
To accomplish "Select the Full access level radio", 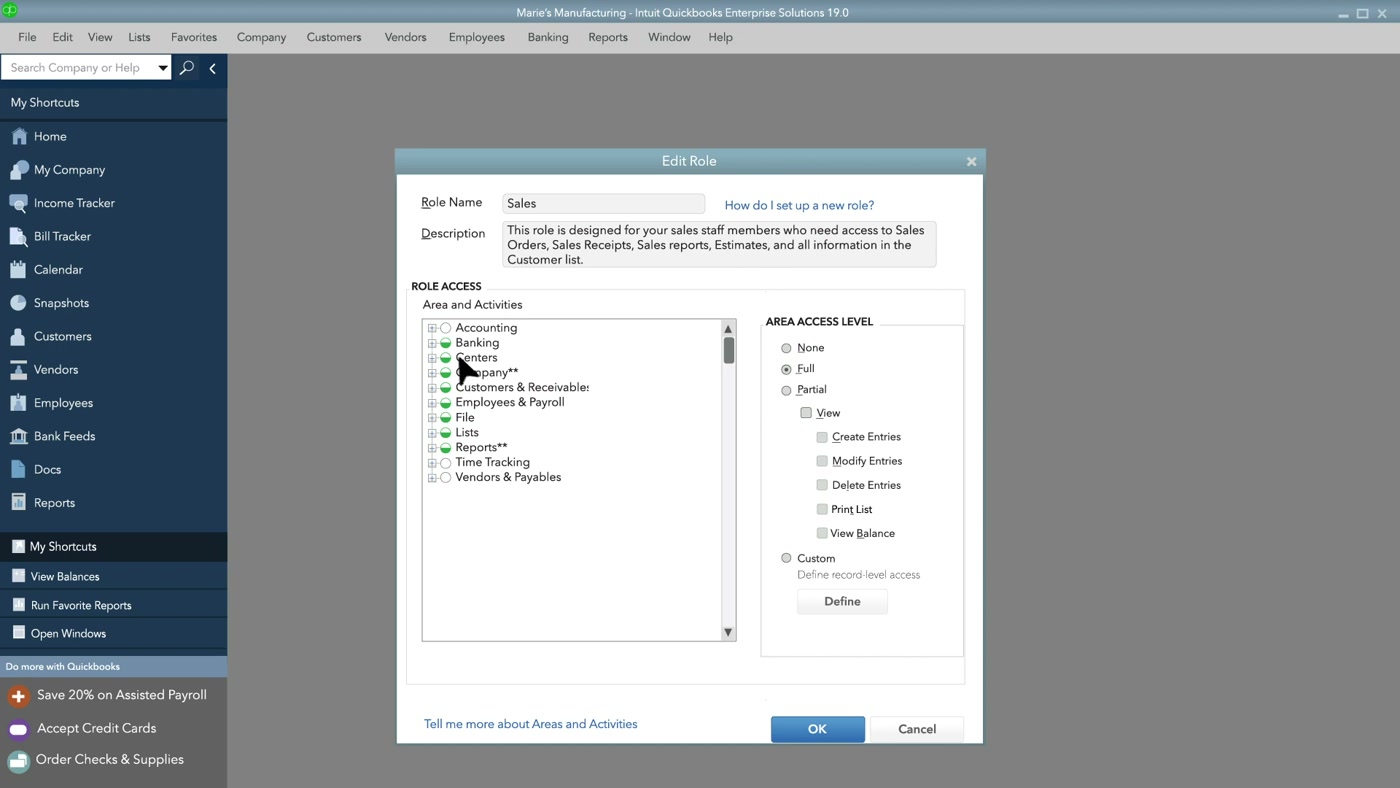I will pos(786,369).
